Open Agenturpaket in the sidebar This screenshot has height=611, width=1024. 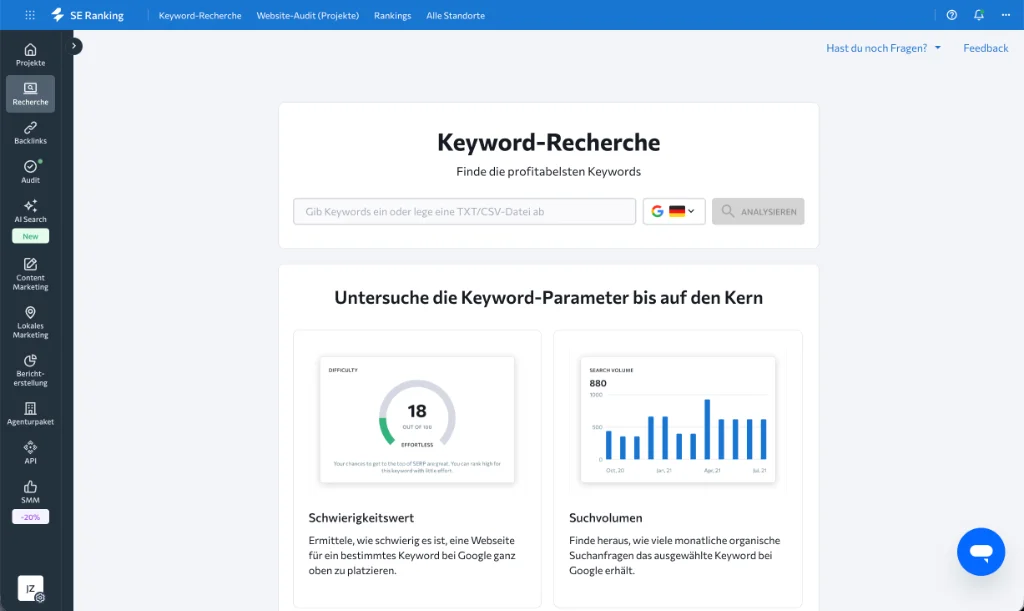click(31, 414)
